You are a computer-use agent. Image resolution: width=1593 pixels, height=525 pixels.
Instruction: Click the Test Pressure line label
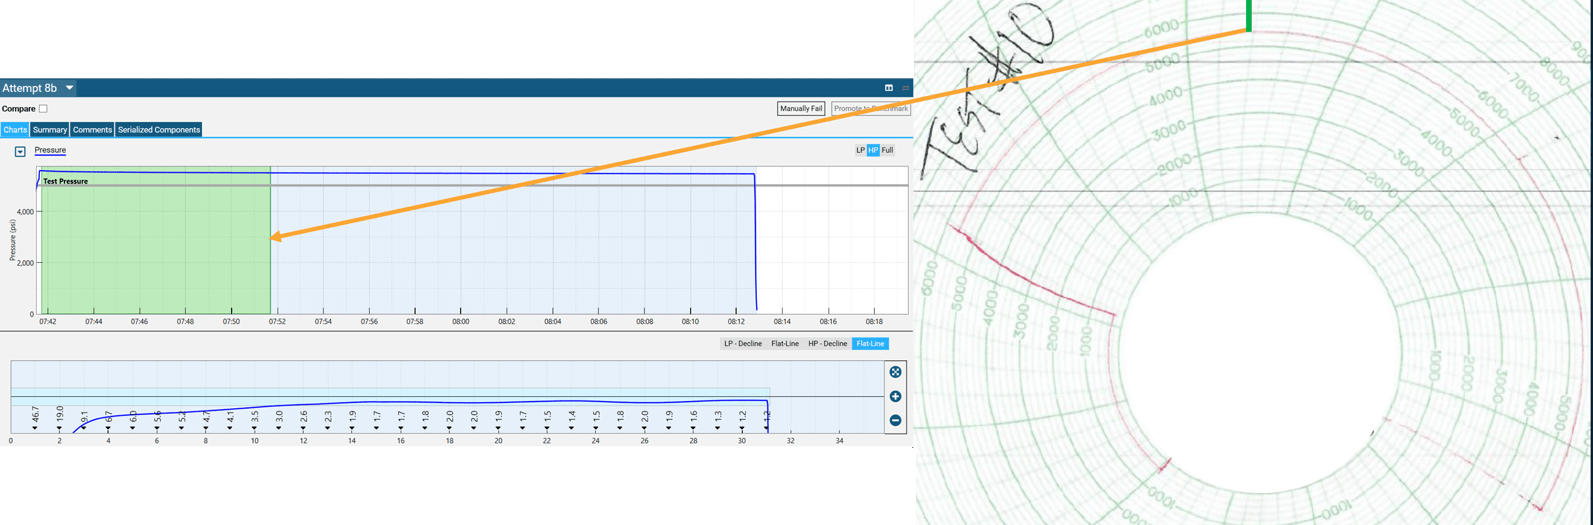coord(65,181)
